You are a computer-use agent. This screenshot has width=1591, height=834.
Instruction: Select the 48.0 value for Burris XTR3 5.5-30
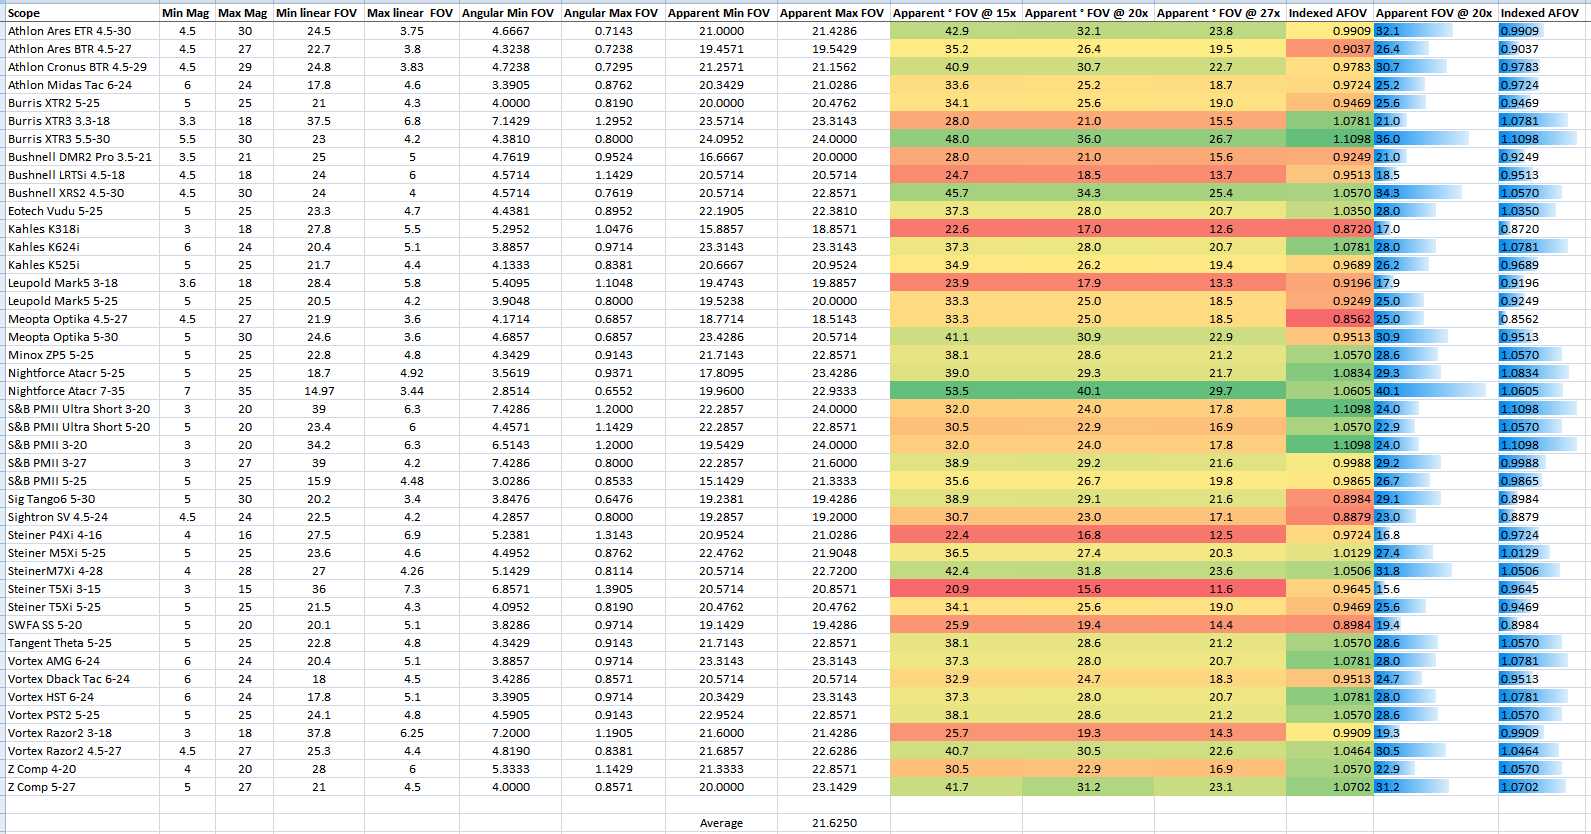coord(956,139)
